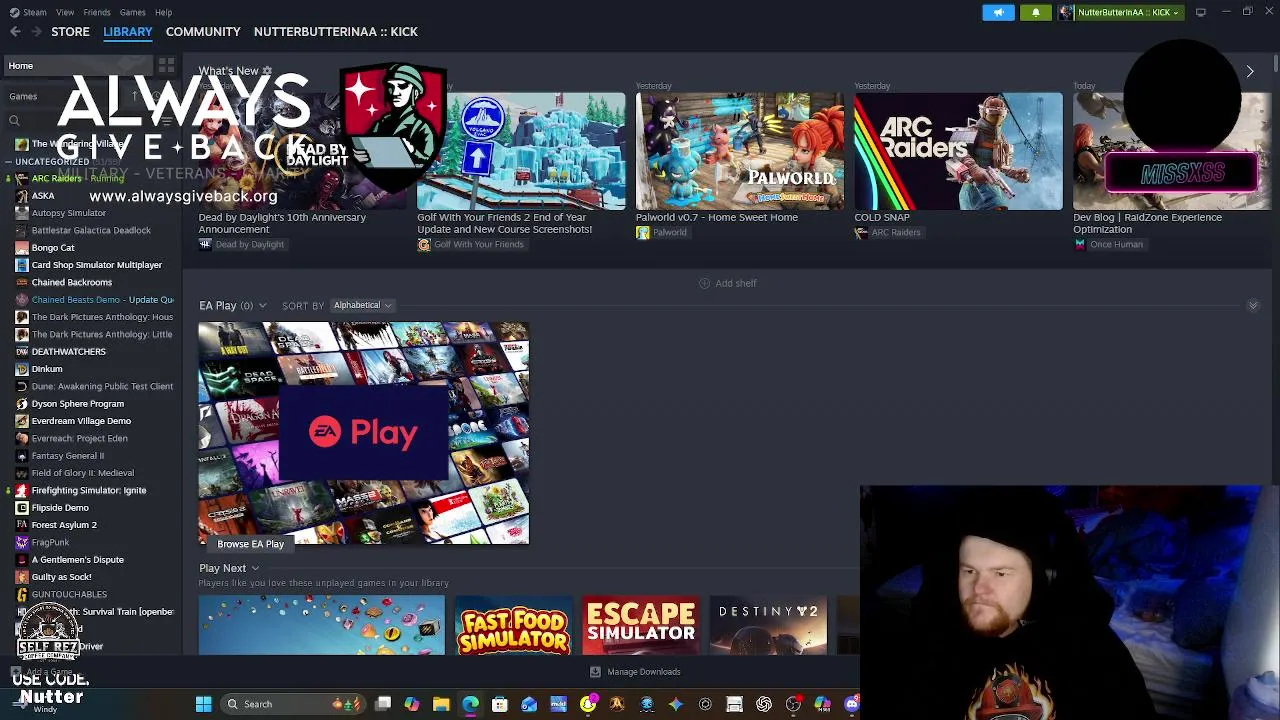This screenshot has height=720, width=1280.
Task: Open Microsoft Edge from the taskbar
Action: pos(470,704)
